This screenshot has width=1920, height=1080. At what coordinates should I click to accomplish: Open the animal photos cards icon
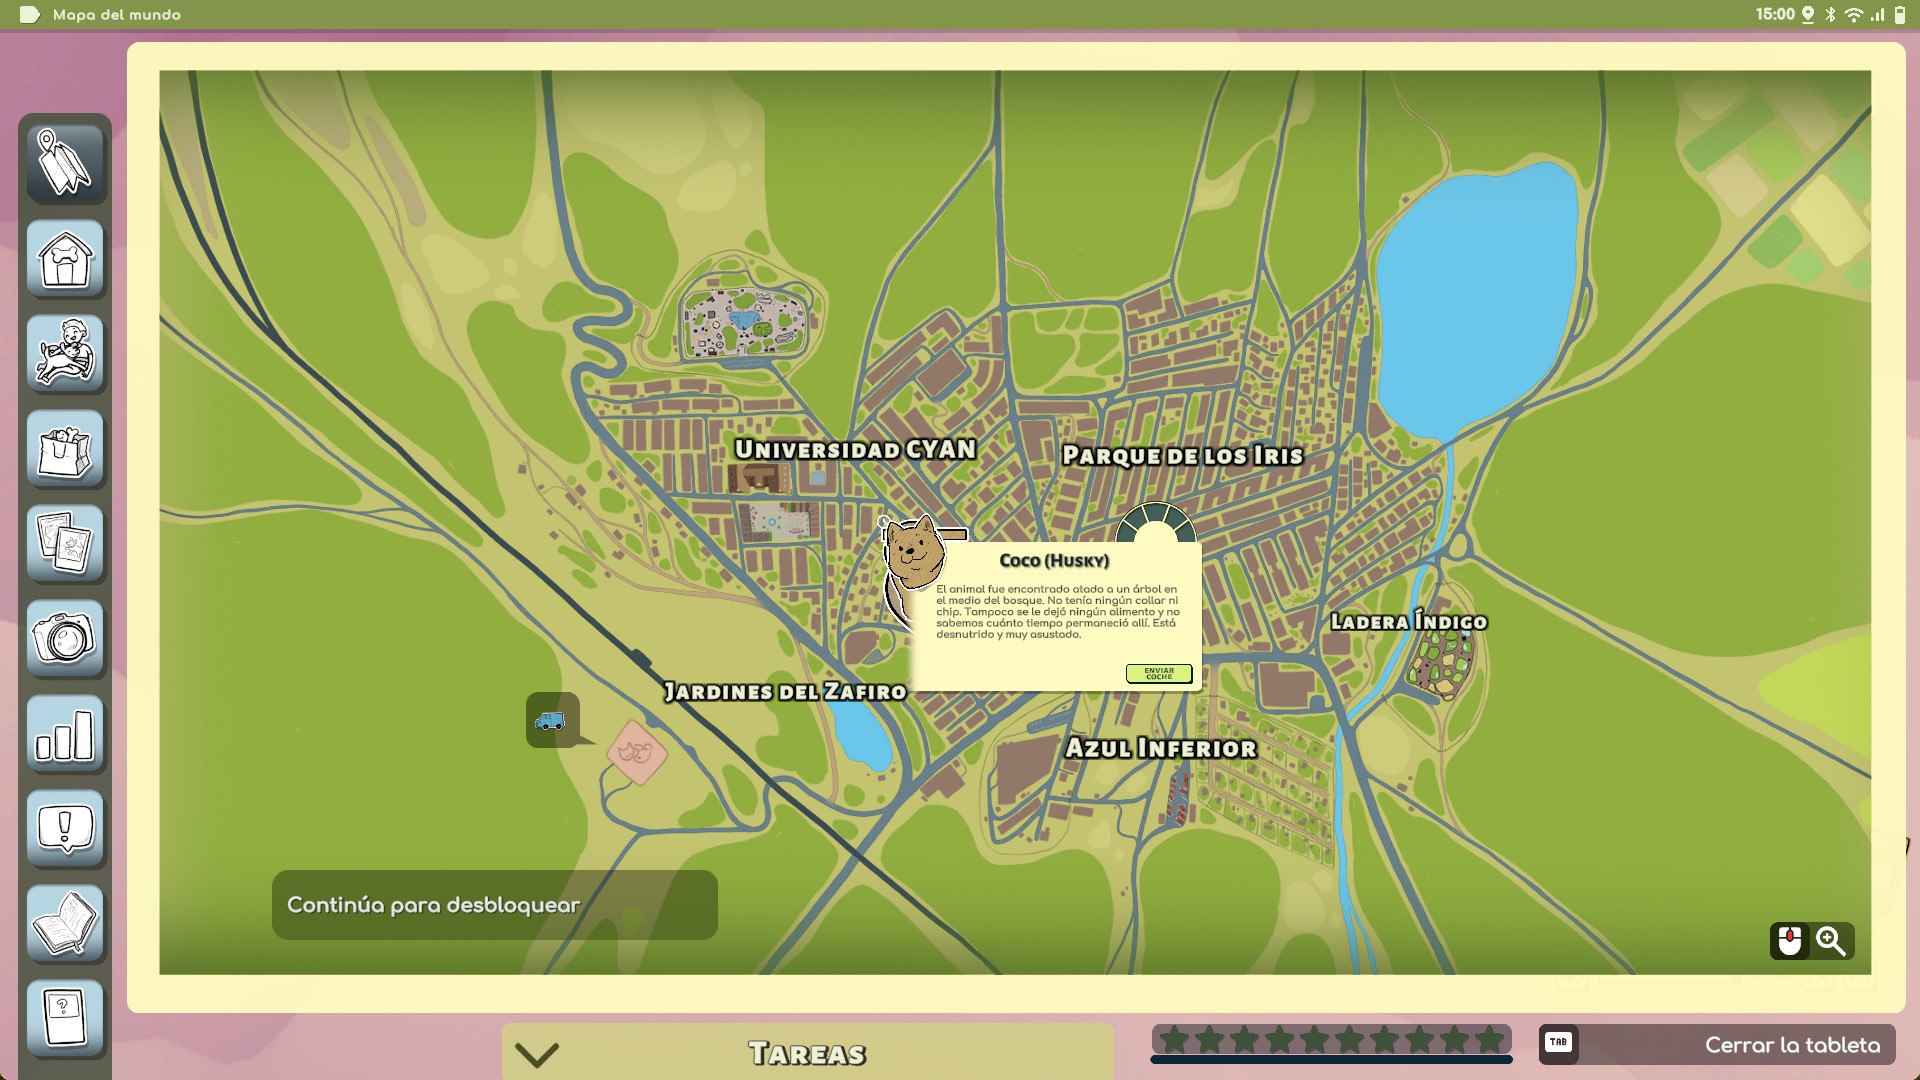(65, 543)
